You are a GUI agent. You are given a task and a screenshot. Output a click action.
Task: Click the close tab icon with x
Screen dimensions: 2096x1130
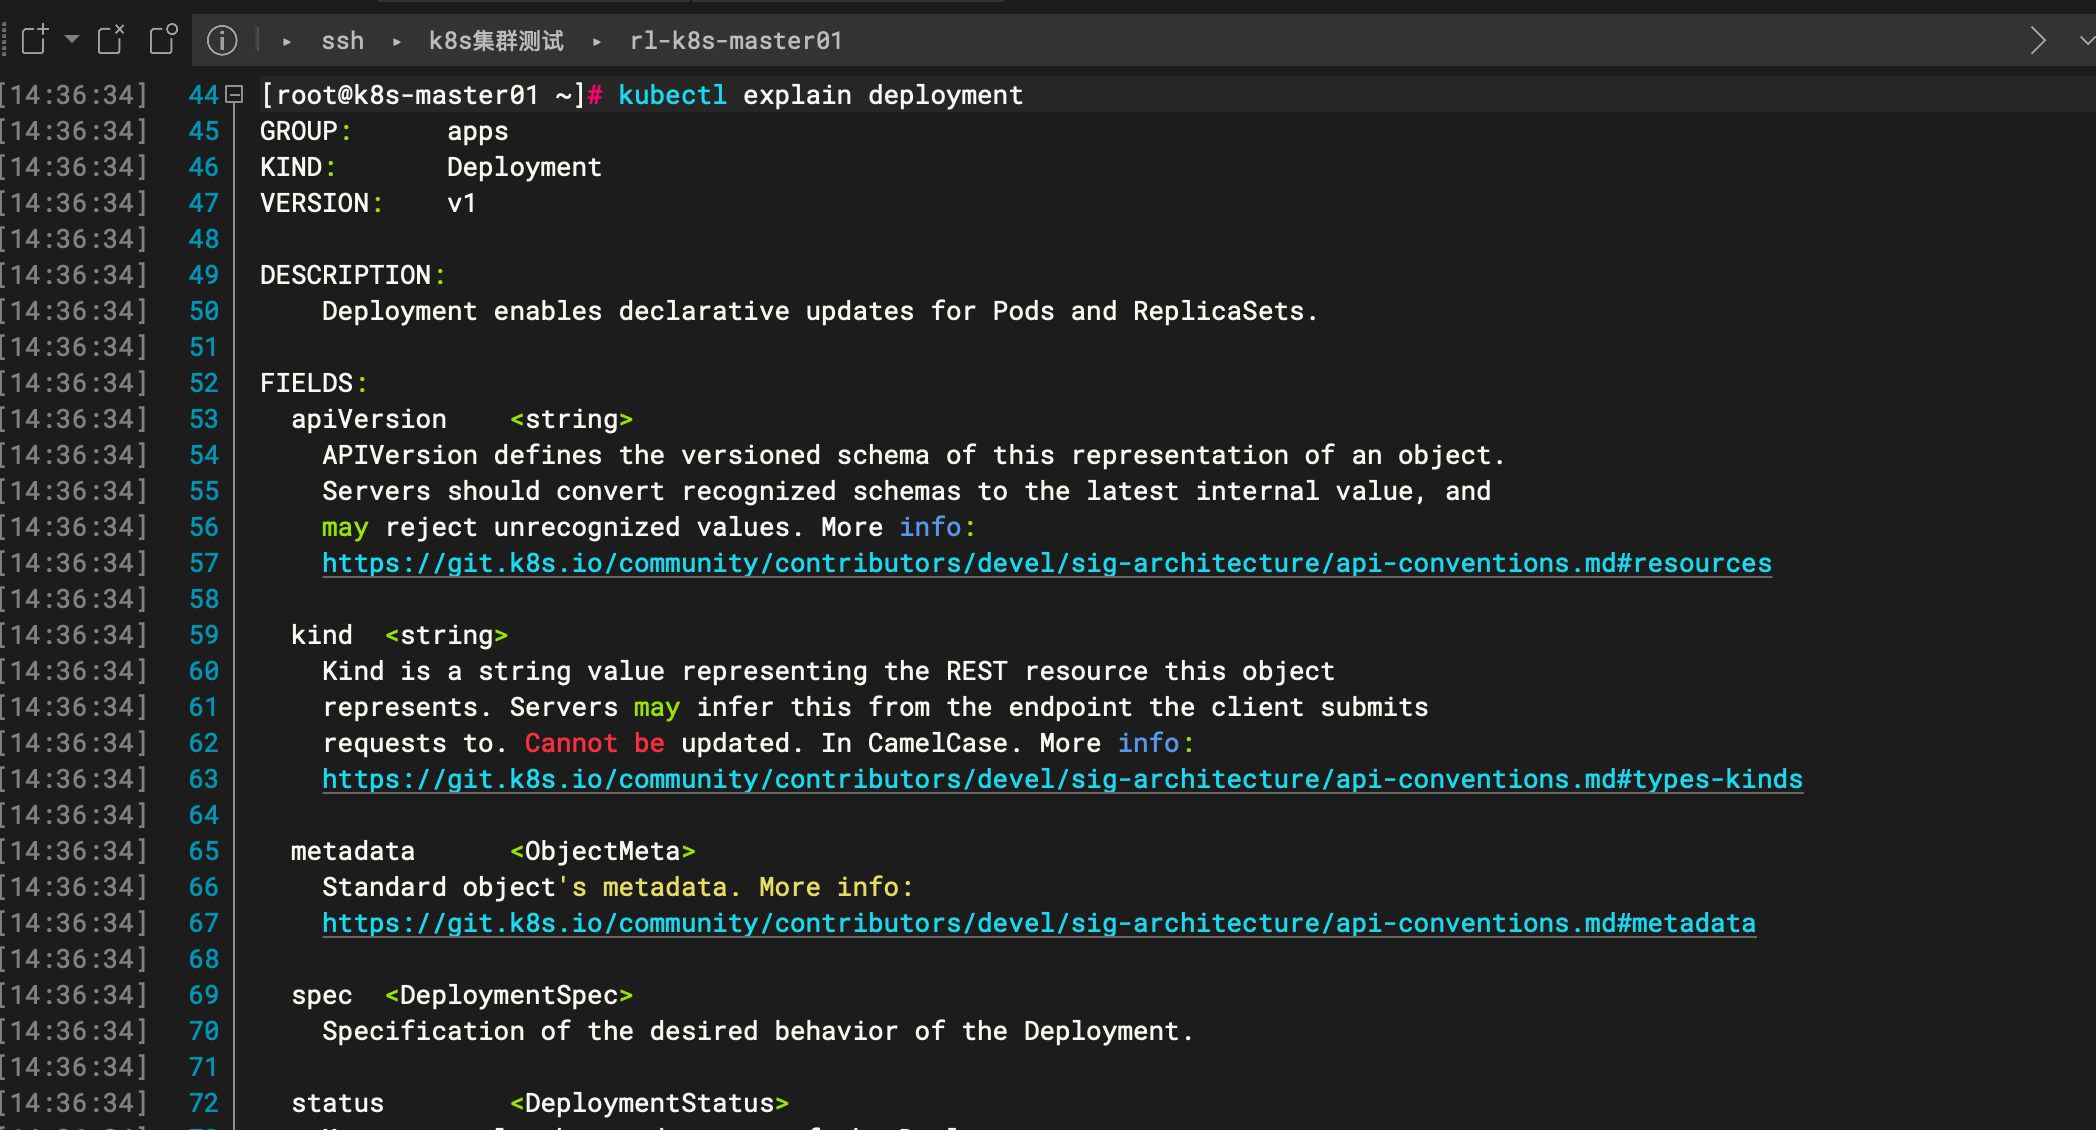pyautogui.click(x=111, y=40)
